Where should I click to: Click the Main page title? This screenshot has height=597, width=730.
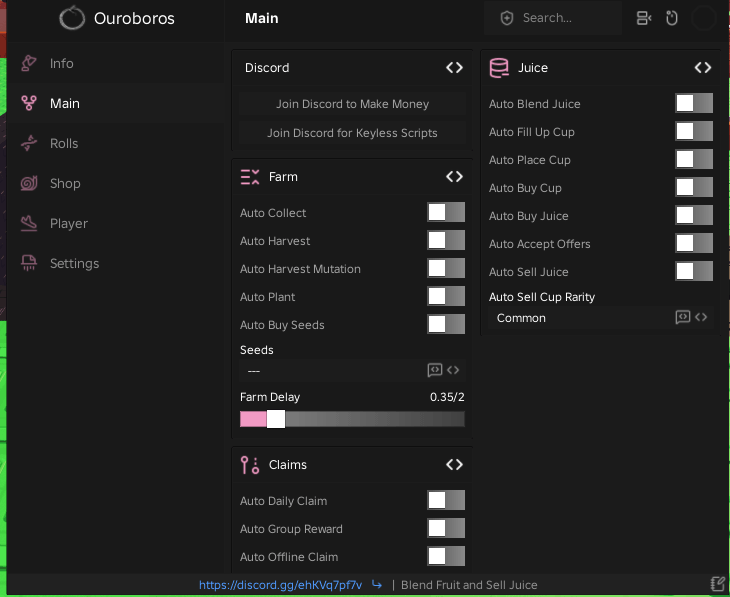click(262, 18)
